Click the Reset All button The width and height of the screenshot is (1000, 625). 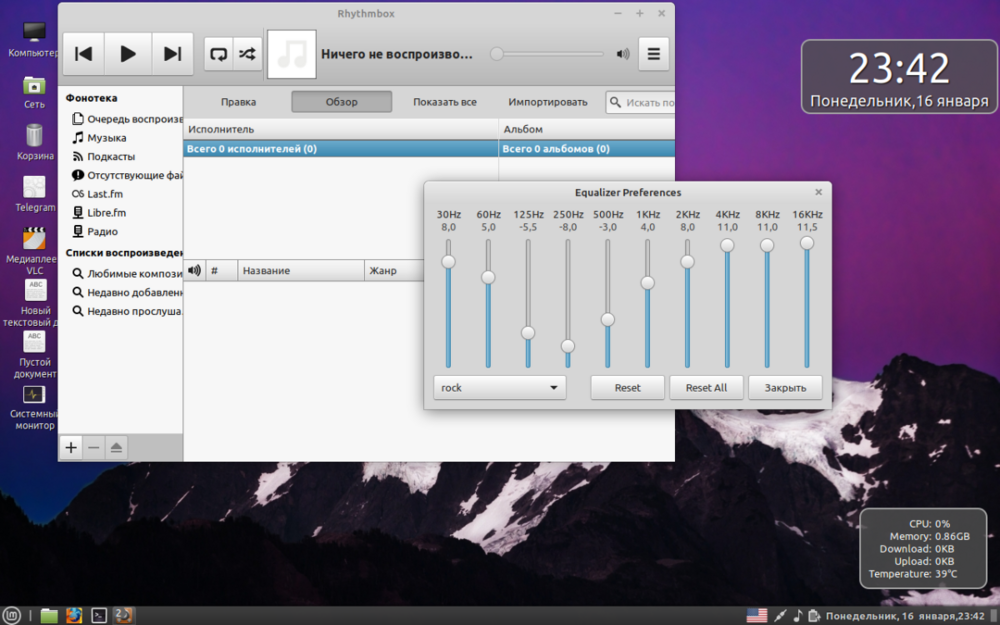[706, 388]
